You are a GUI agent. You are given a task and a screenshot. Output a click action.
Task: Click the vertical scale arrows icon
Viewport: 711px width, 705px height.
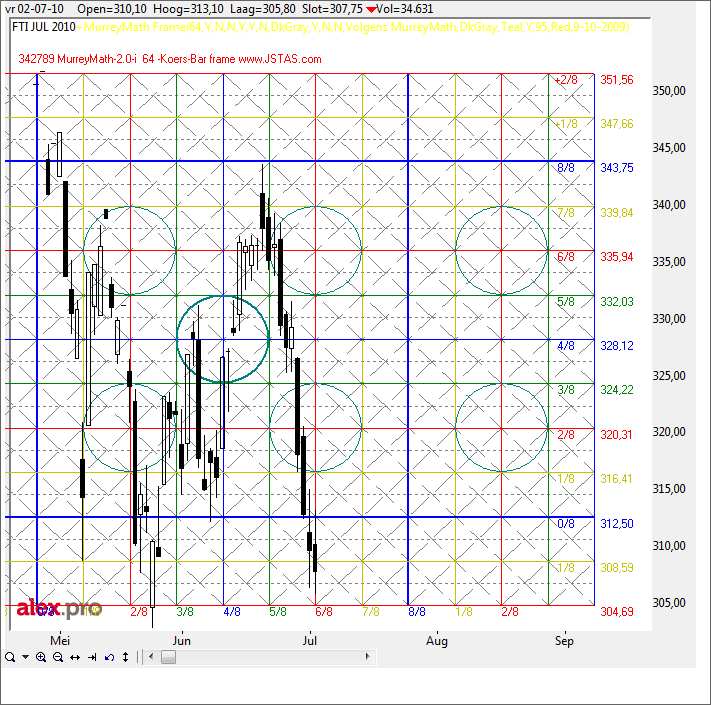click(124, 657)
